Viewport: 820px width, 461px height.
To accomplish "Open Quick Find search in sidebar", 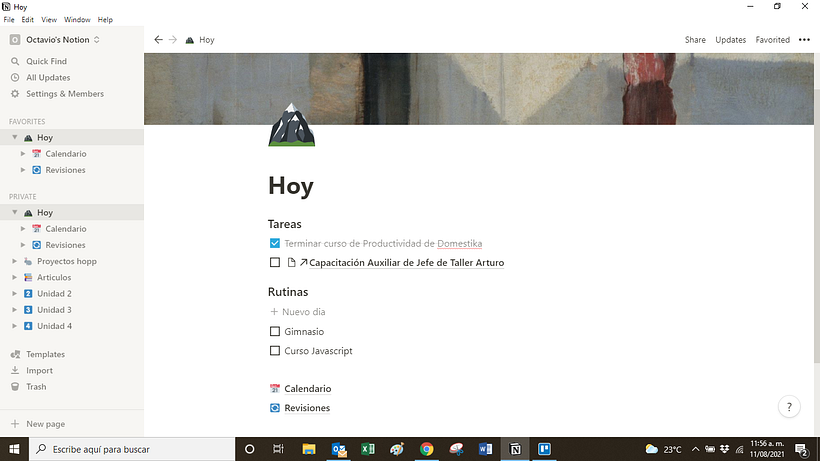I will pos(45,61).
